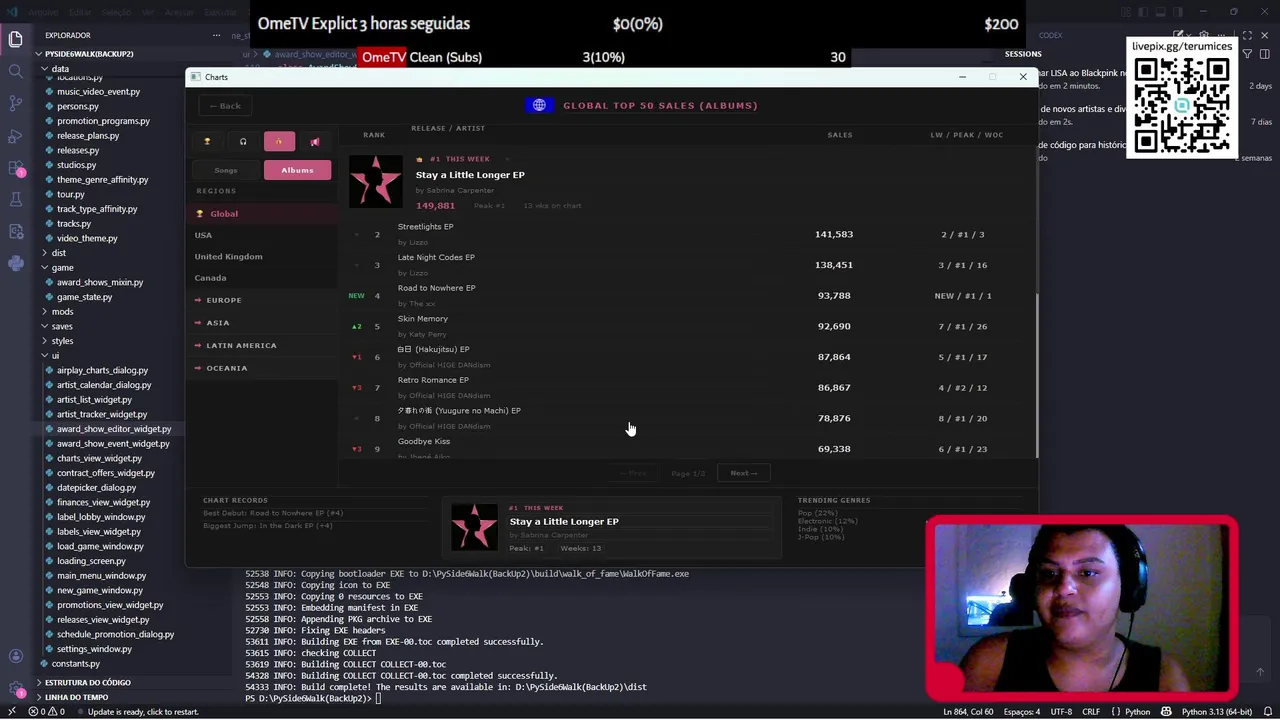This screenshot has height=720, width=1280.
Task: Select the trophy chart type icon
Action: click(x=207, y=142)
